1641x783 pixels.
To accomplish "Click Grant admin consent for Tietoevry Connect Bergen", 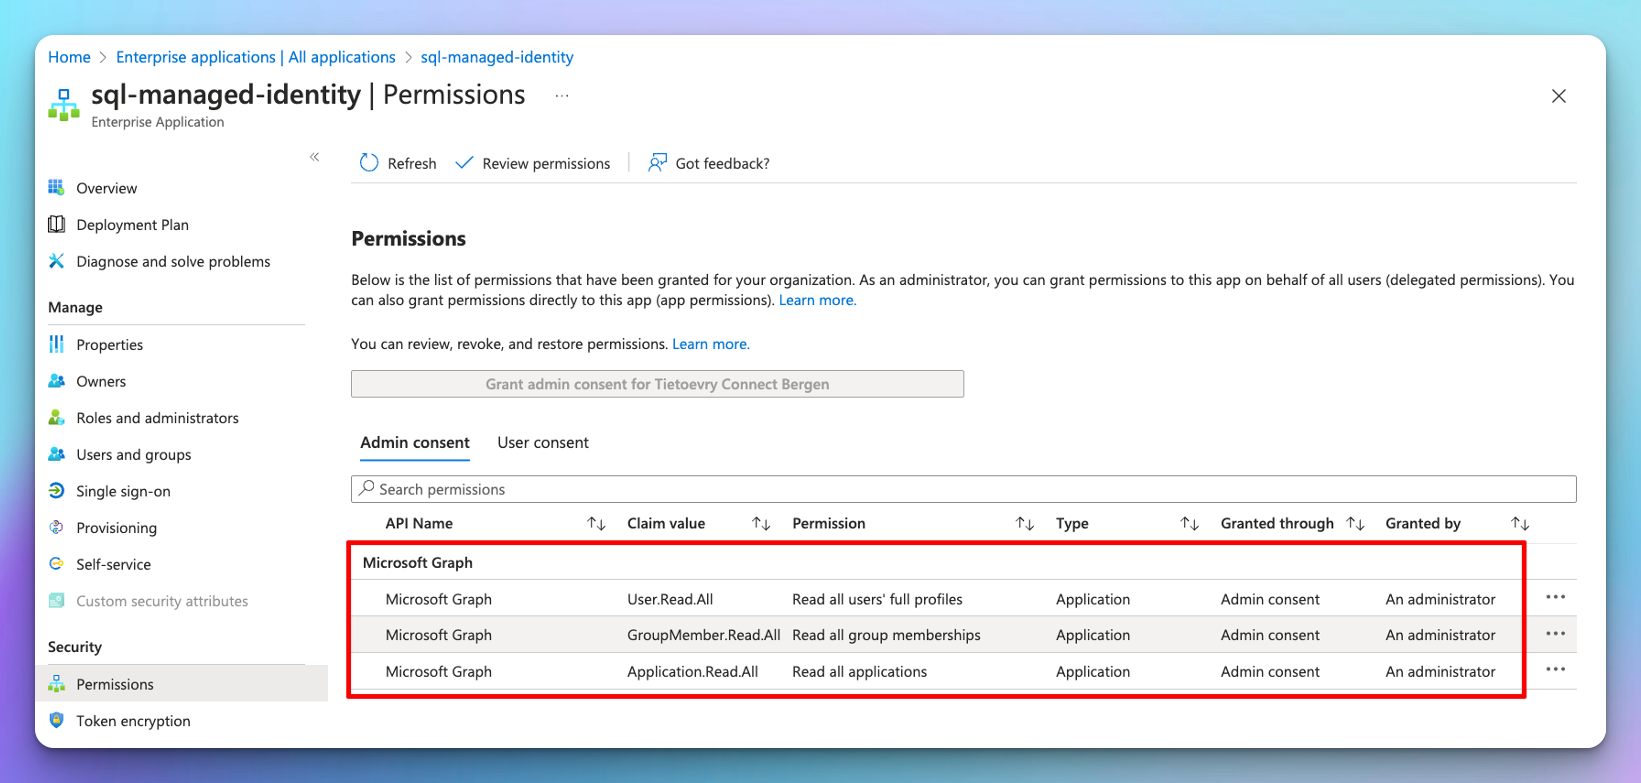I will 658,384.
